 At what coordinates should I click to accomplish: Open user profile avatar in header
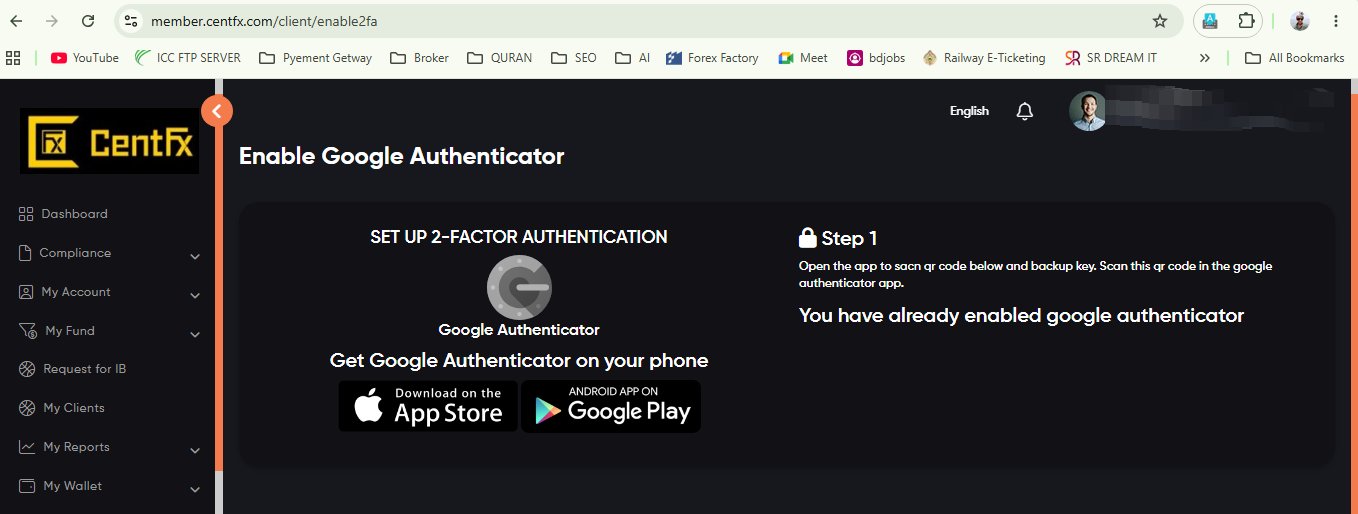pos(1087,111)
